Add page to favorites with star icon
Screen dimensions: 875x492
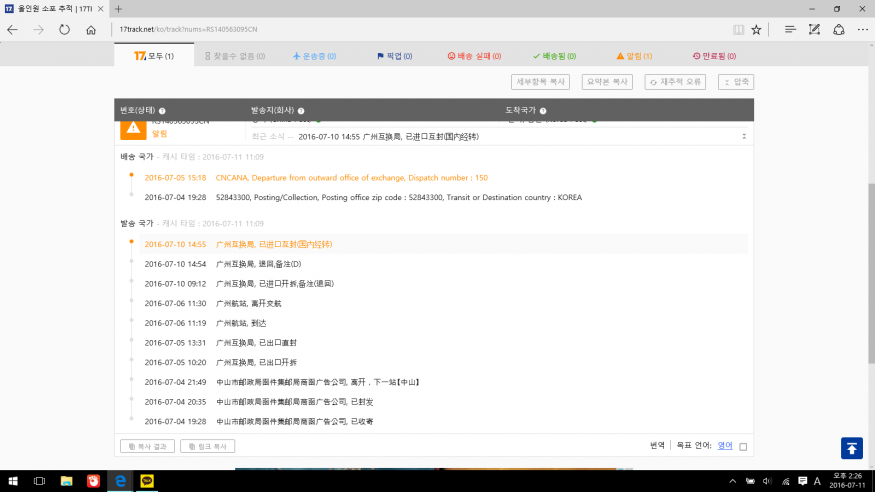(757, 29)
